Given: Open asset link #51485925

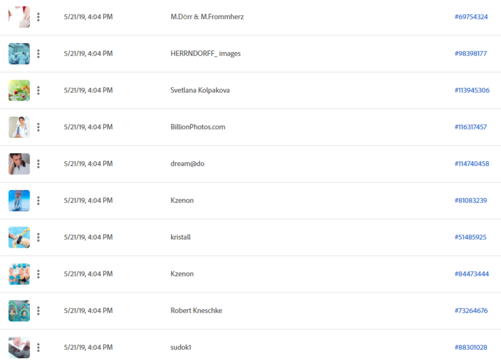Looking at the screenshot, I should [x=470, y=237].
